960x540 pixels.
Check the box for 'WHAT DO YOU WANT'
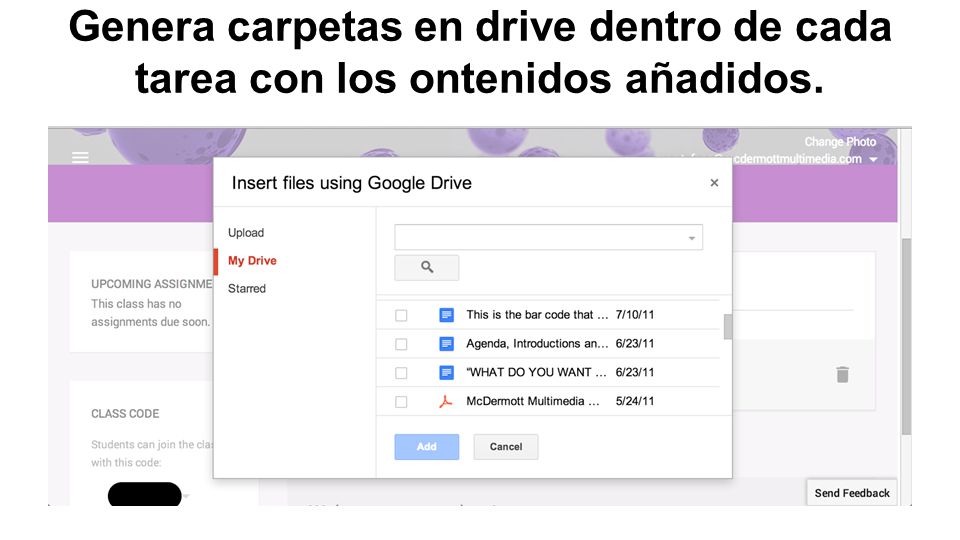(x=401, y=373)
